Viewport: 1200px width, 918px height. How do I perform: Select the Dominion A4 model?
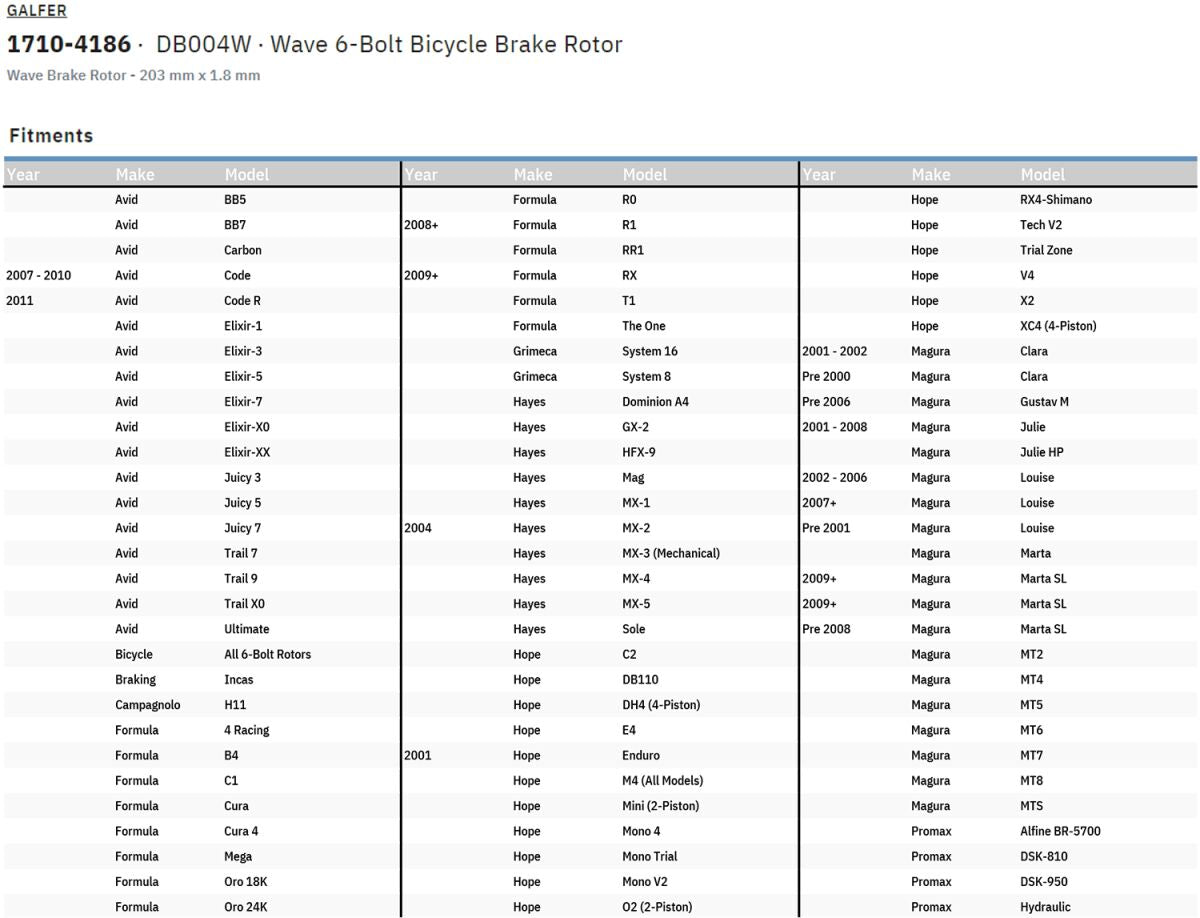click(655, 402)
